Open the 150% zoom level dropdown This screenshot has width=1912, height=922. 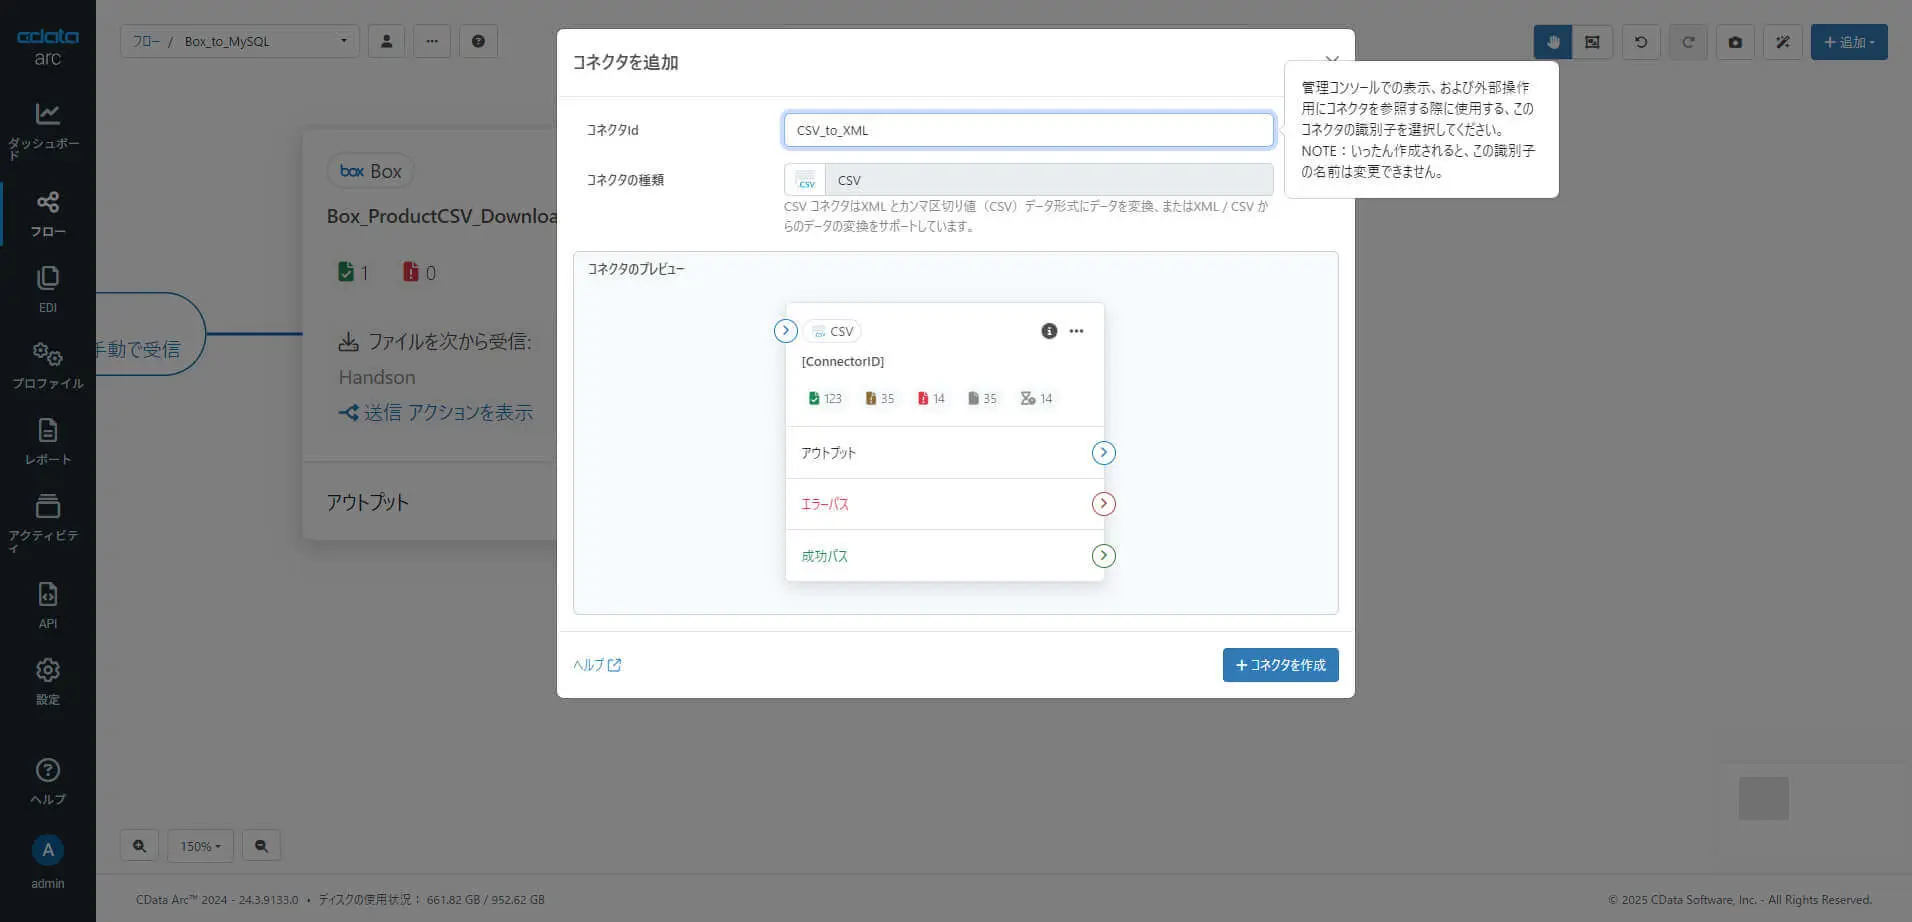tap(200, 846)
